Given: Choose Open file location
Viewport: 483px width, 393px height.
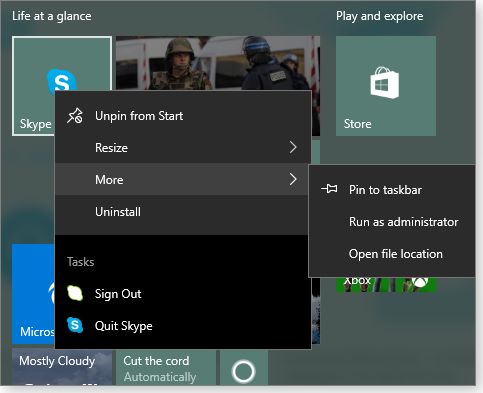Looking at the screenshot, I should coord(392,254).
